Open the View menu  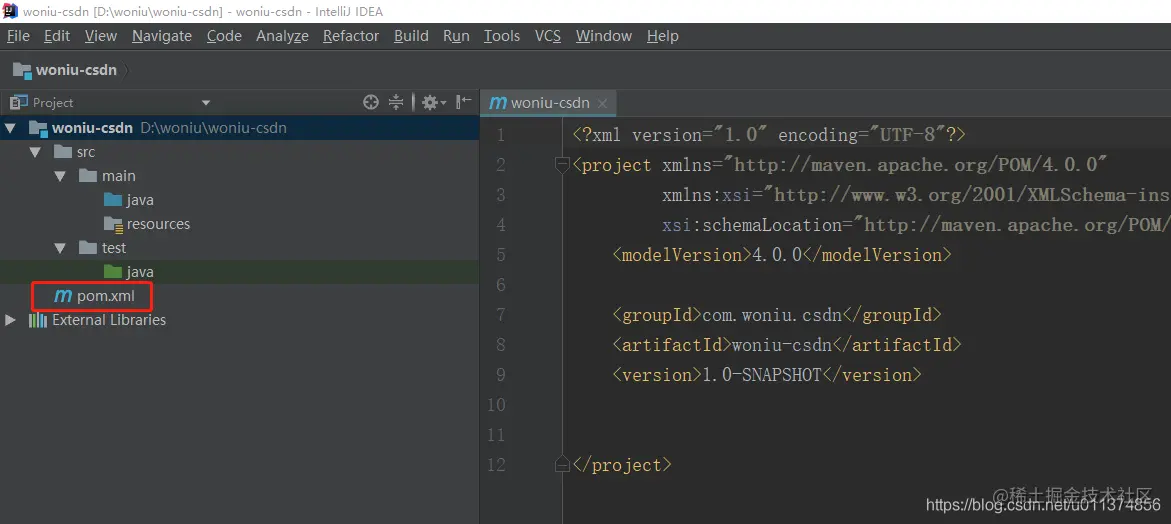coord(101,36)
